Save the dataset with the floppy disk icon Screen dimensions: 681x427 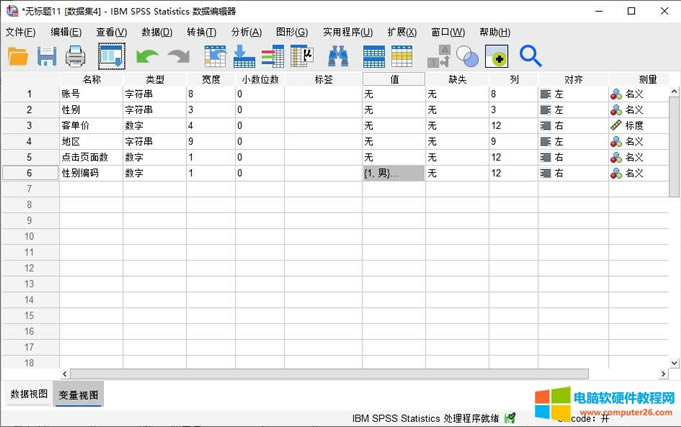[x=47, y=57]
